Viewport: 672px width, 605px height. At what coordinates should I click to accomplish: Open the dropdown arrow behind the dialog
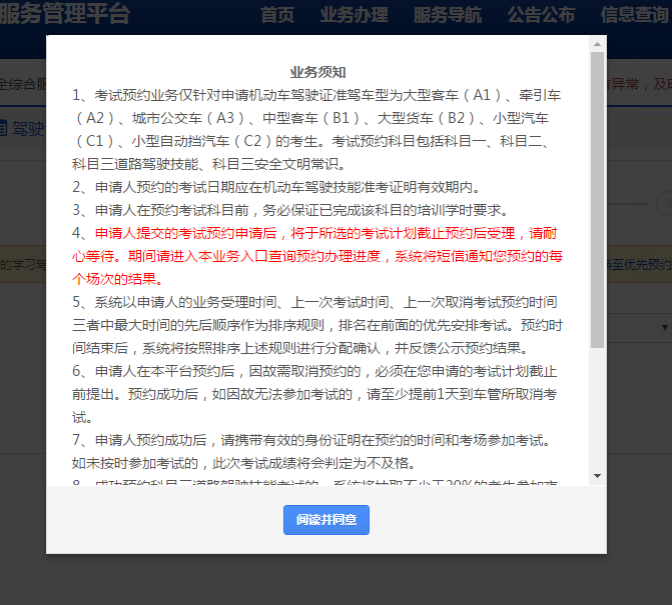(664, 328)
